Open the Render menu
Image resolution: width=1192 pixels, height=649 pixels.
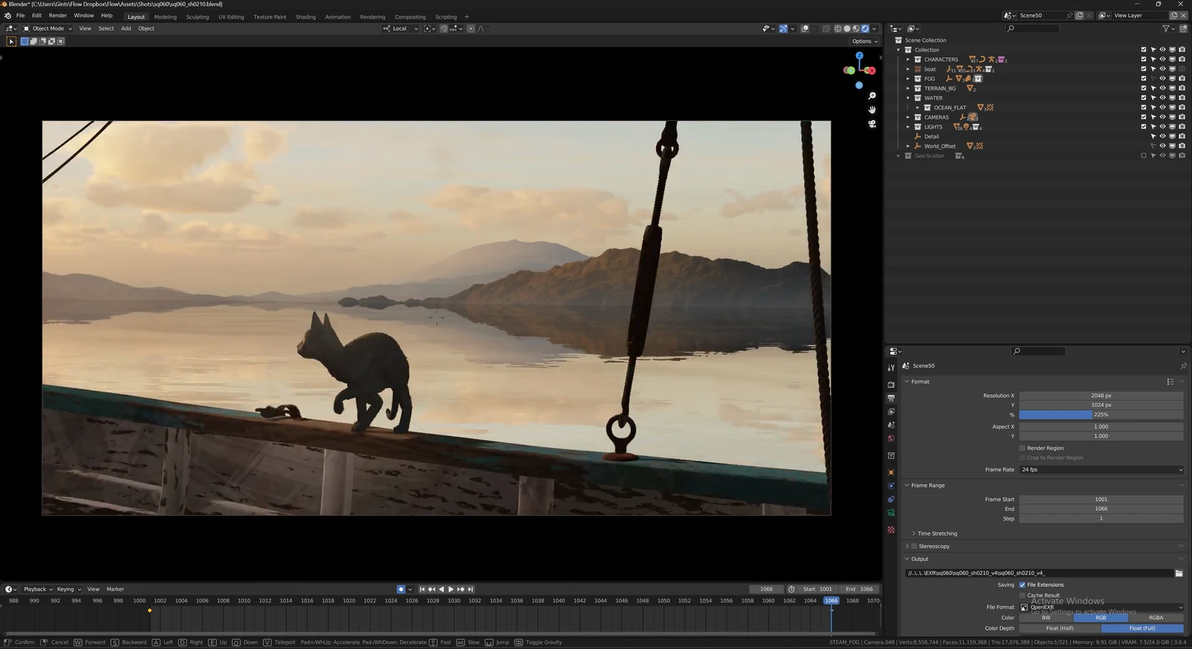point(58,16)
